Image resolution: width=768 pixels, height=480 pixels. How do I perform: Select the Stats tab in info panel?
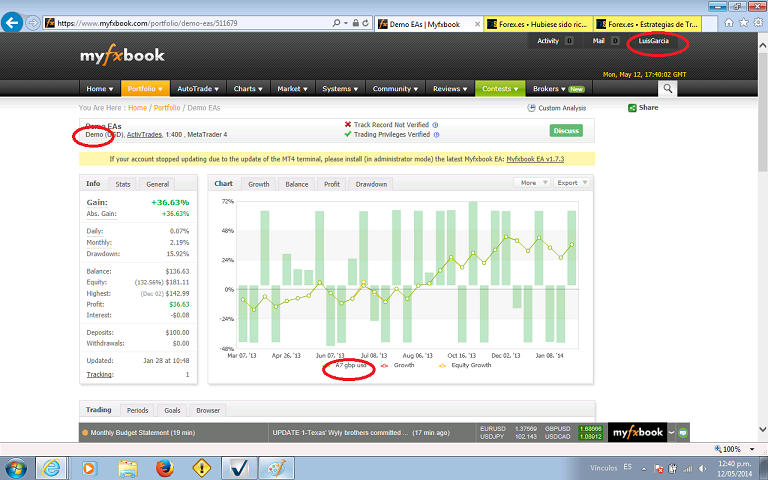click(x=123, y=184)
